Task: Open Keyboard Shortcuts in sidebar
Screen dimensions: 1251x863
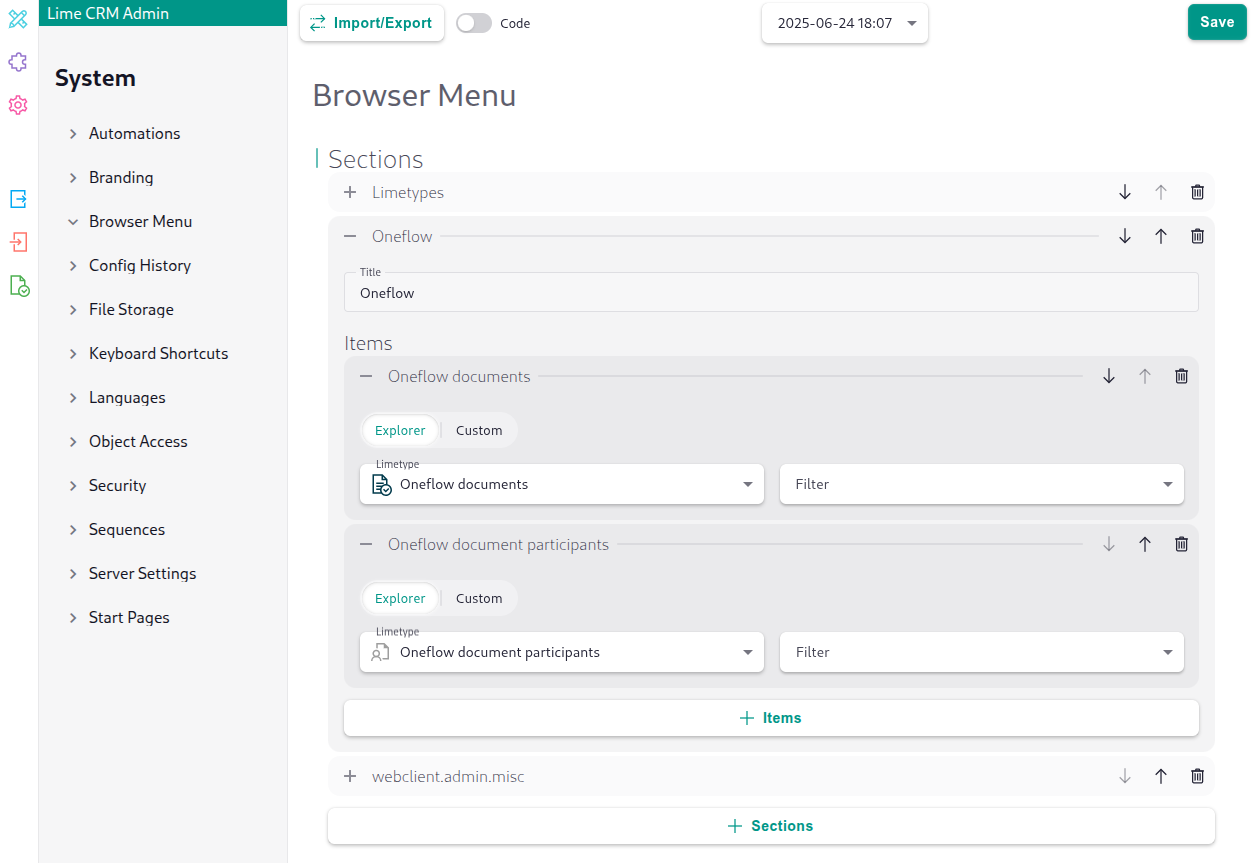Action: 158,353
